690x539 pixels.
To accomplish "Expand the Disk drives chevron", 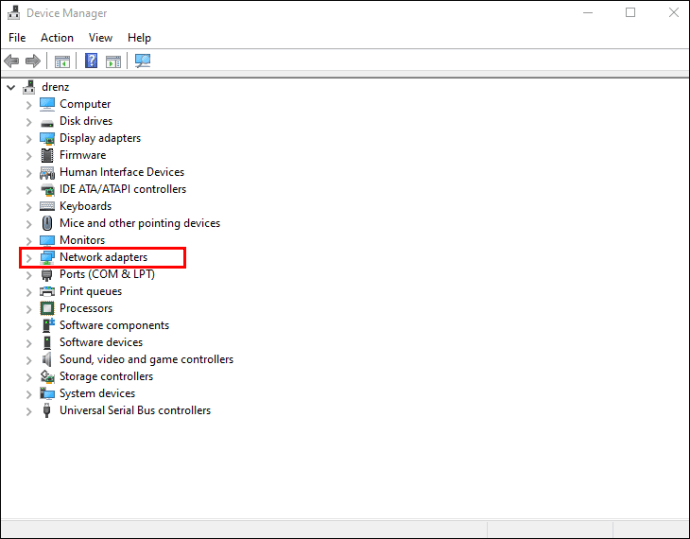I will coord(29,122).
